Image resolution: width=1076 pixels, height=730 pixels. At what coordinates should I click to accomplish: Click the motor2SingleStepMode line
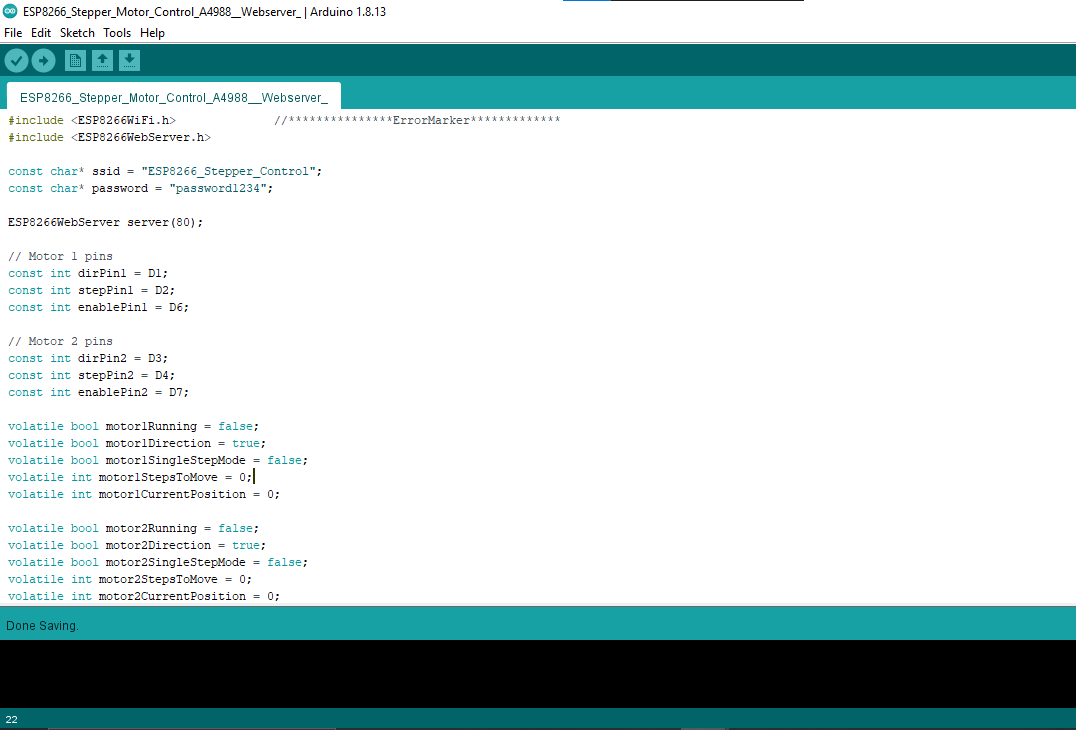[158, 563]
